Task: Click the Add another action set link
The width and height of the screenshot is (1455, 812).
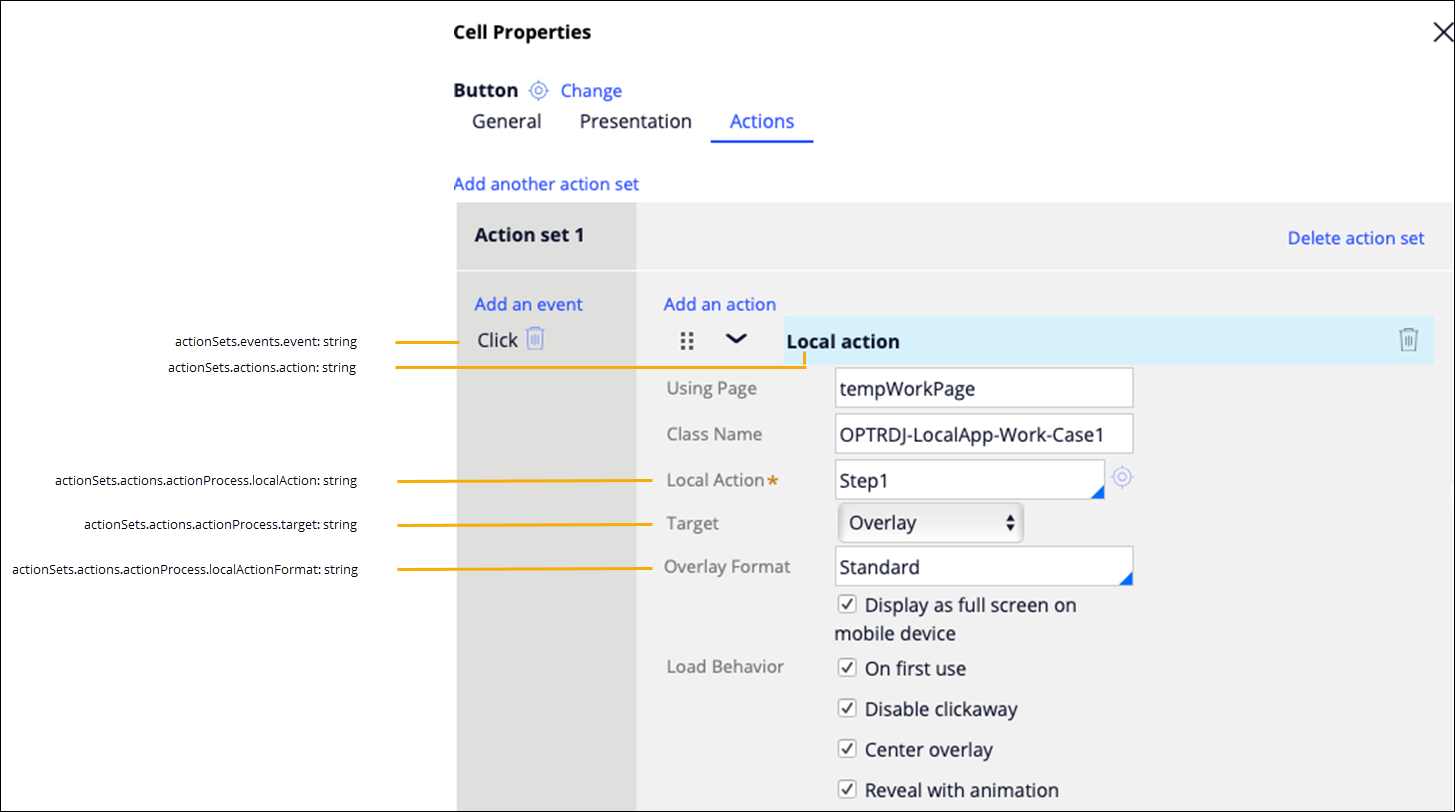Action: 545,184
